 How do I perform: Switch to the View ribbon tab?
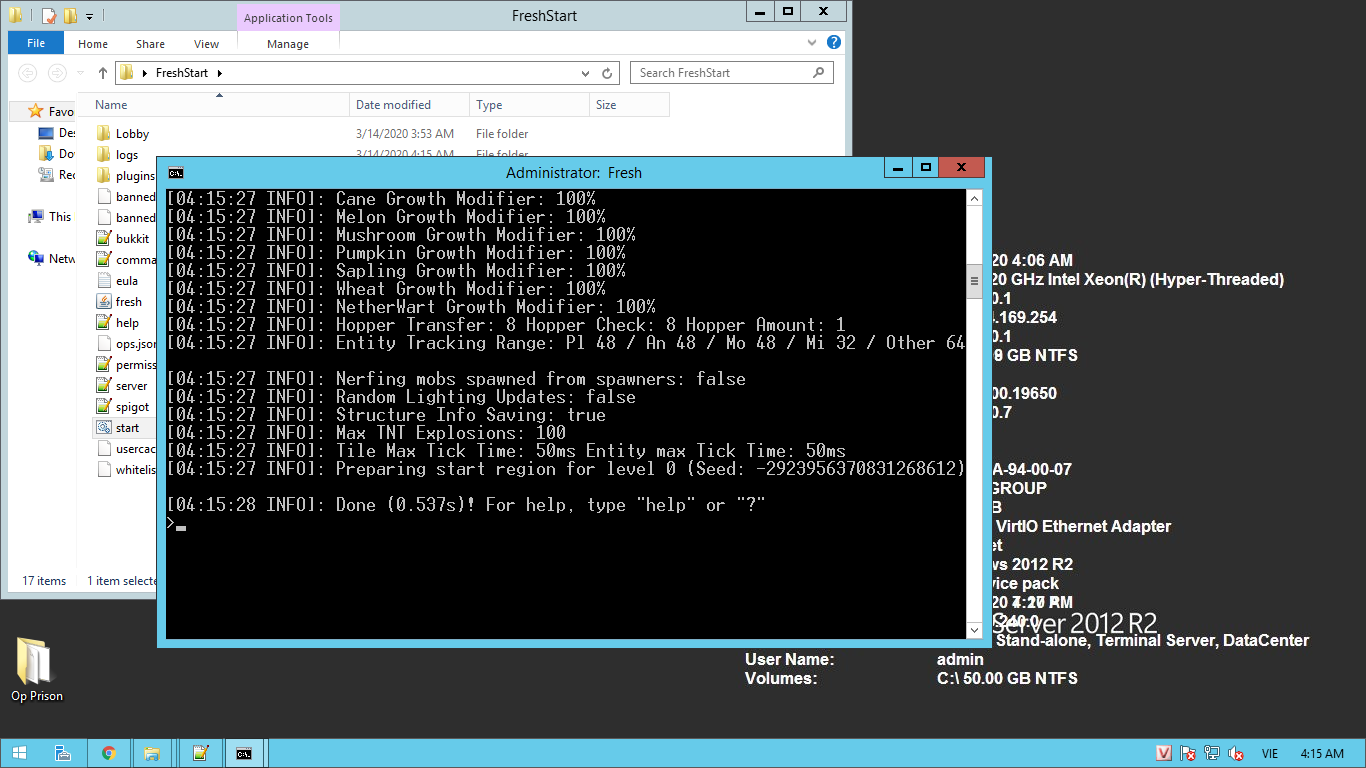206,43
